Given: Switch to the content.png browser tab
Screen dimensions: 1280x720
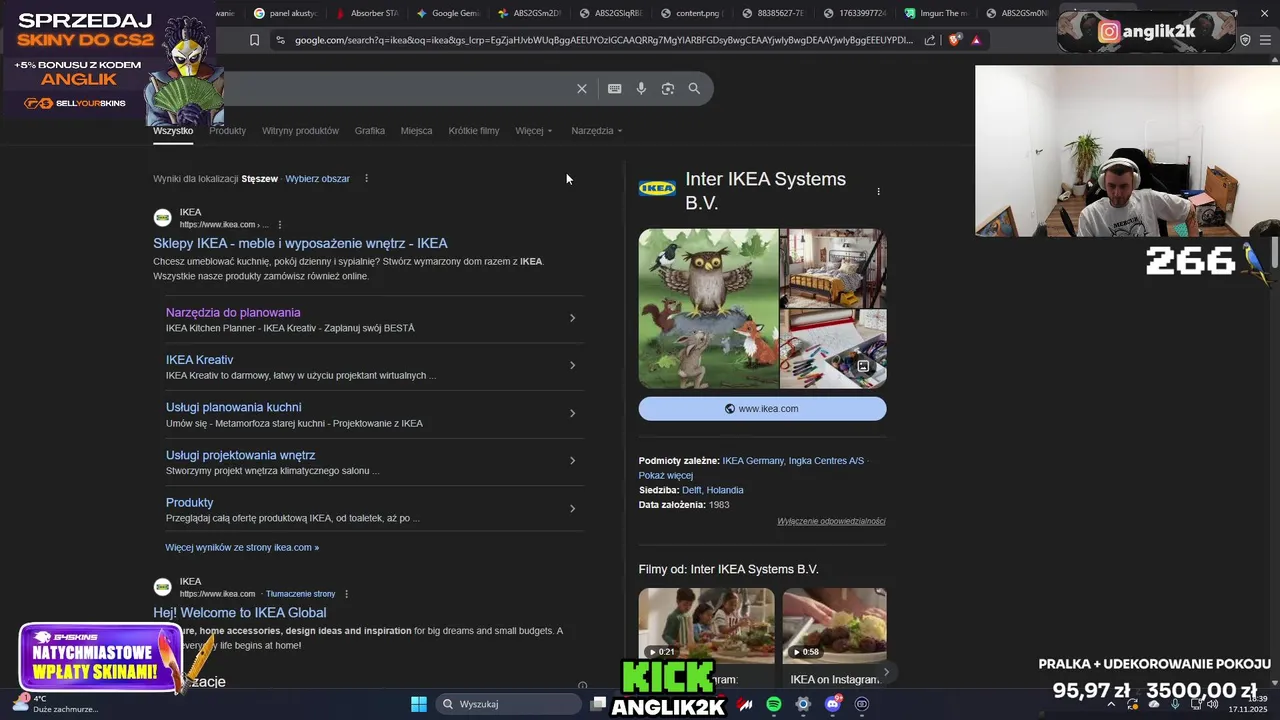Looking at the screenshot, I should tap(691, 13).
